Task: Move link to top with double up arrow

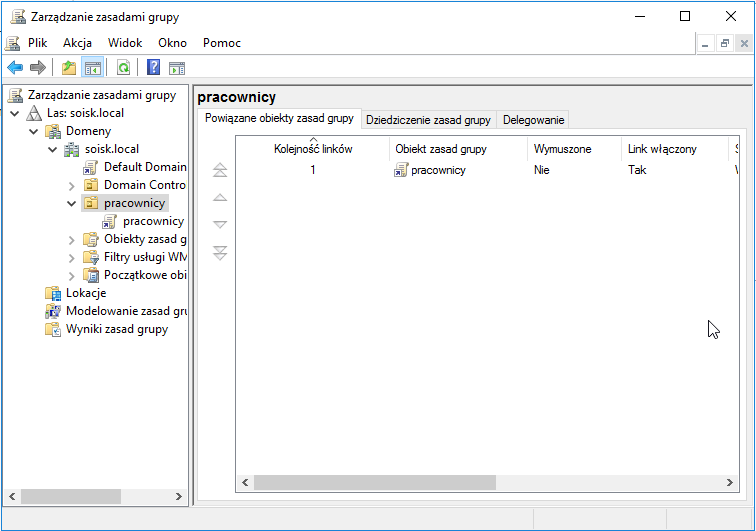Action: click(220, 170)
